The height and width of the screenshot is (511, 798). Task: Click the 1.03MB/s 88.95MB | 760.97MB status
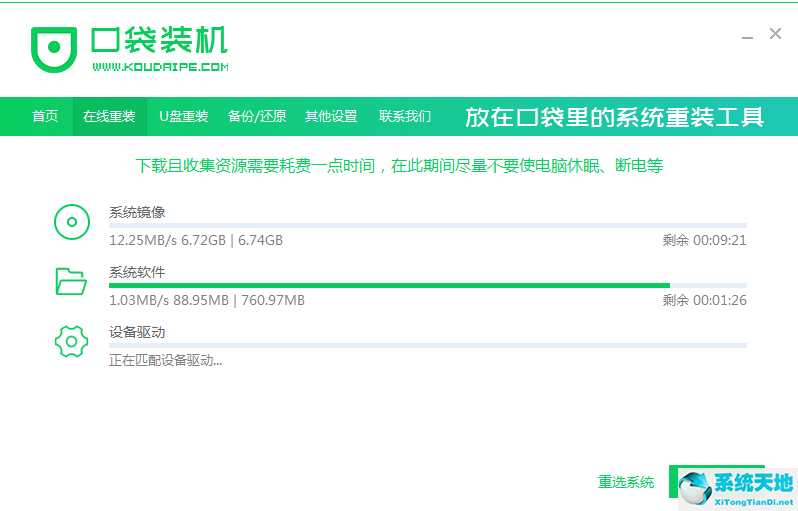(x=207, y=300)
